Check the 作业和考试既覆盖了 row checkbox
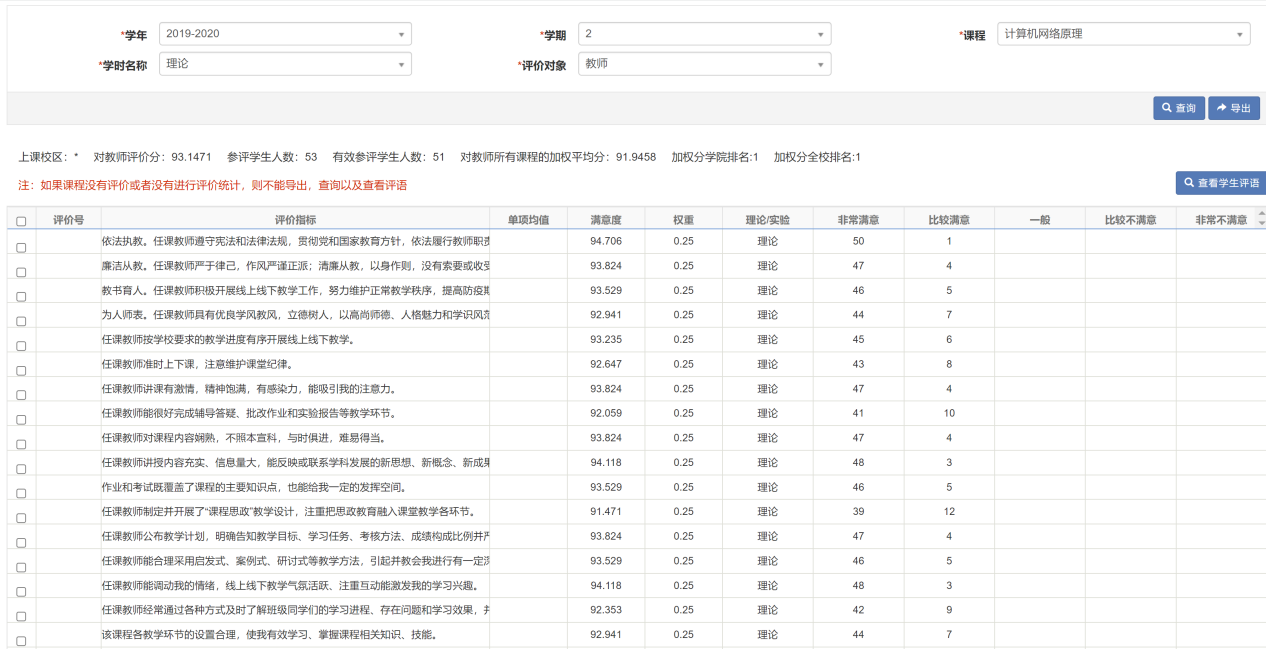Viewport: 1266px width, 649px height. click(x=21, y=493)
